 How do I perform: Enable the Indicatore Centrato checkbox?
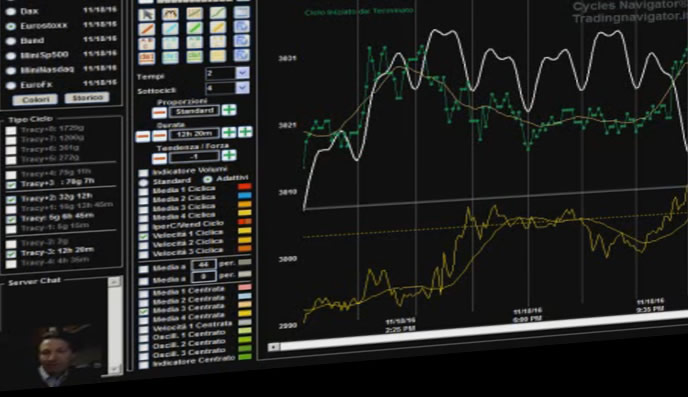click(143, 365)
